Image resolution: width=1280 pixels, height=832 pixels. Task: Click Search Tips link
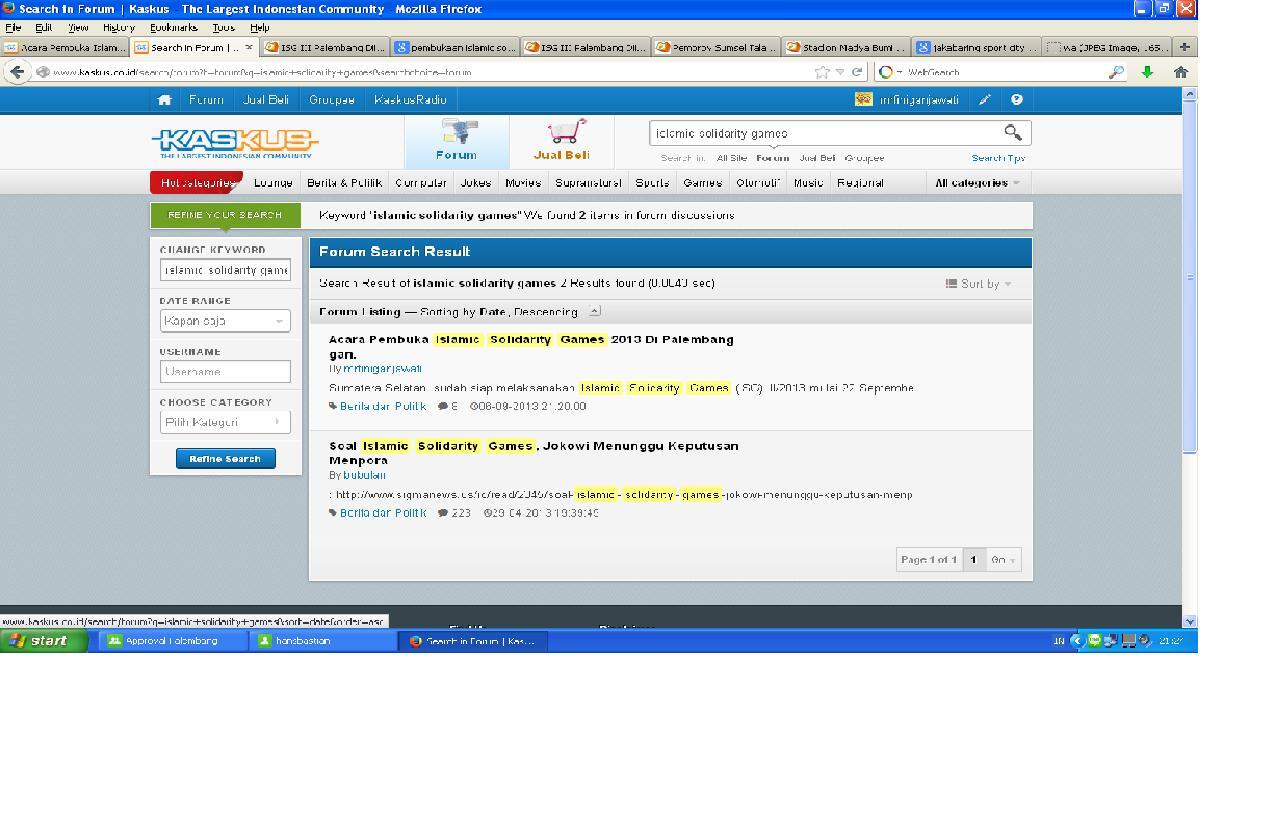coord(998,158)
